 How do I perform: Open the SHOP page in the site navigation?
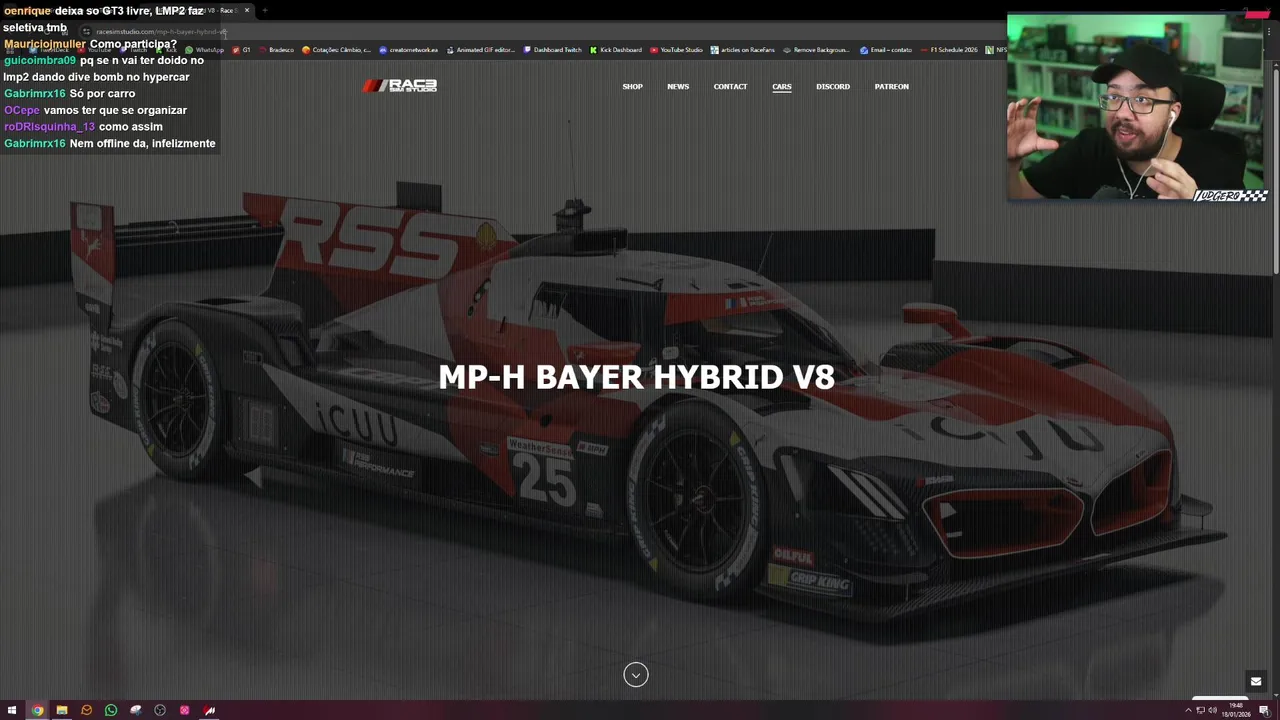click(632, 87)
